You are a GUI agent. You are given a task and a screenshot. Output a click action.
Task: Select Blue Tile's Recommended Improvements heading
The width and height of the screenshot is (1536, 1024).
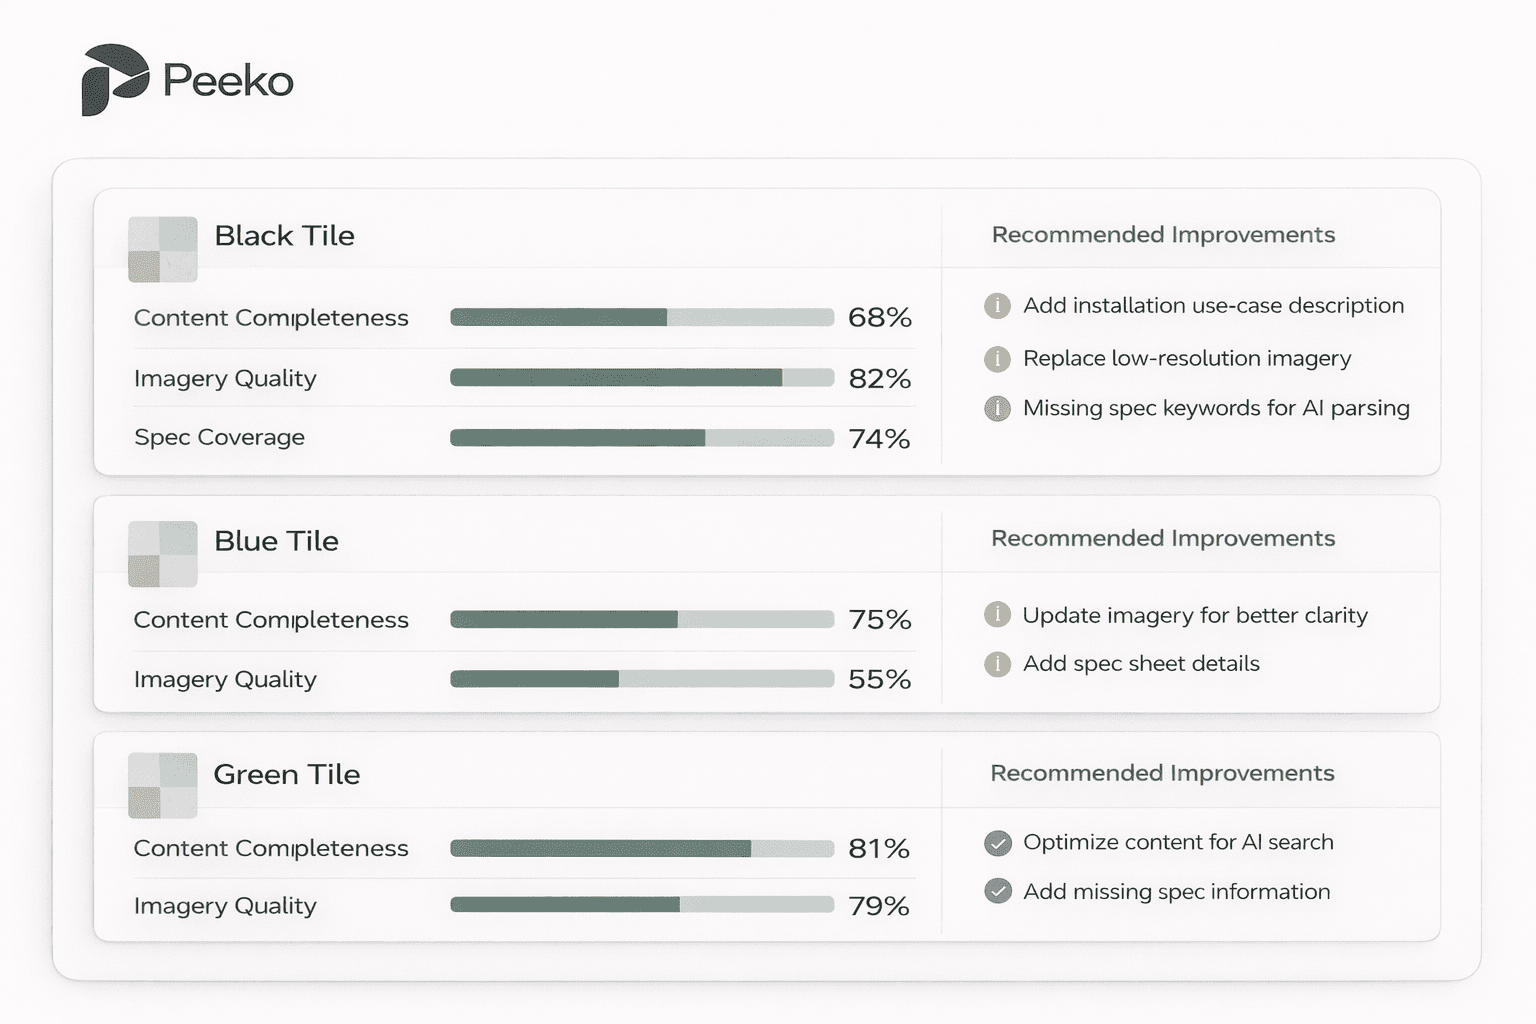point(1162,539)
